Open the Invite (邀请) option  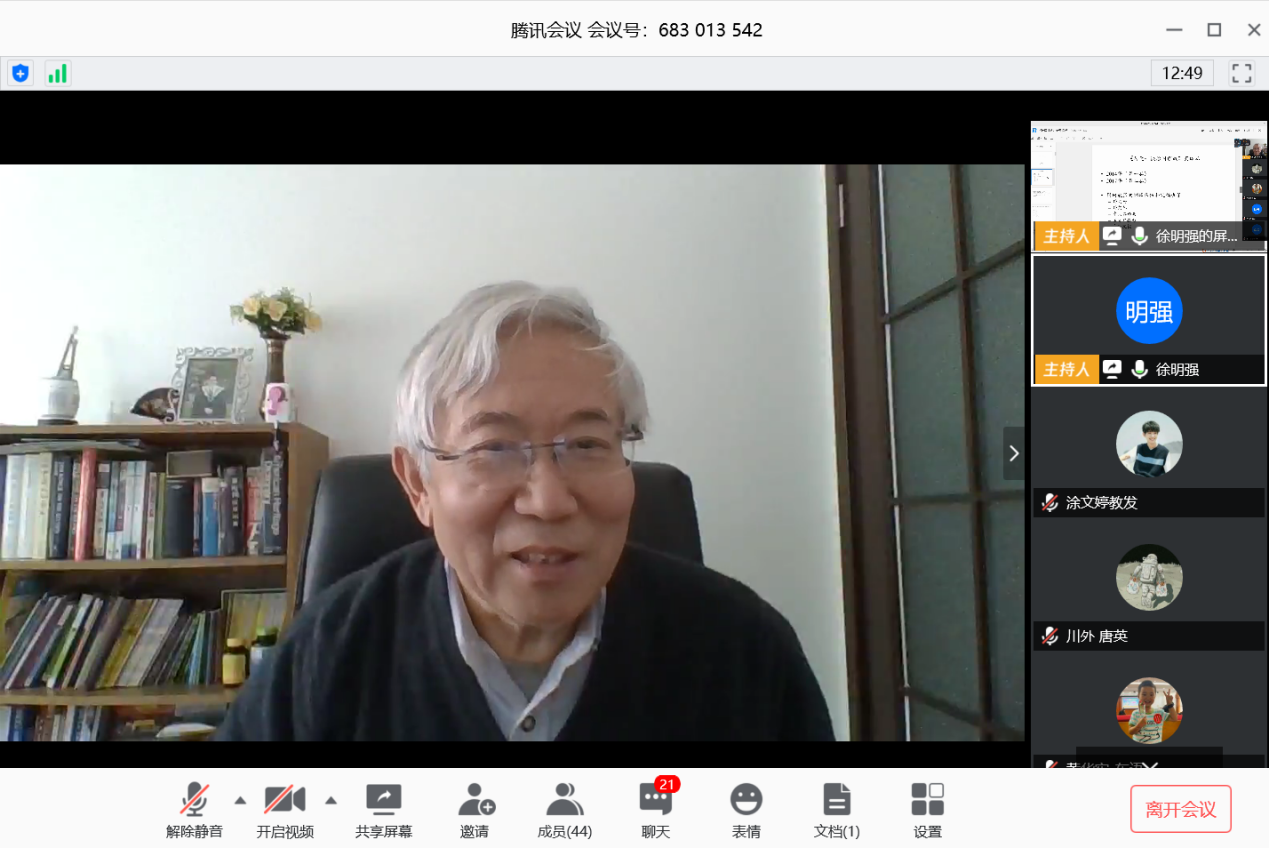tap(475, 810)
